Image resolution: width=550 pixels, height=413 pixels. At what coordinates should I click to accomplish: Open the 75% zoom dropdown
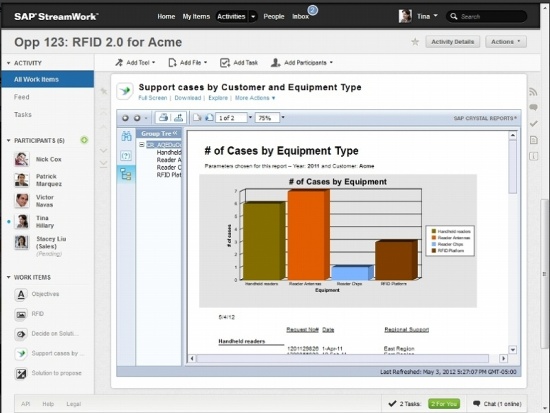coord(283,118)
